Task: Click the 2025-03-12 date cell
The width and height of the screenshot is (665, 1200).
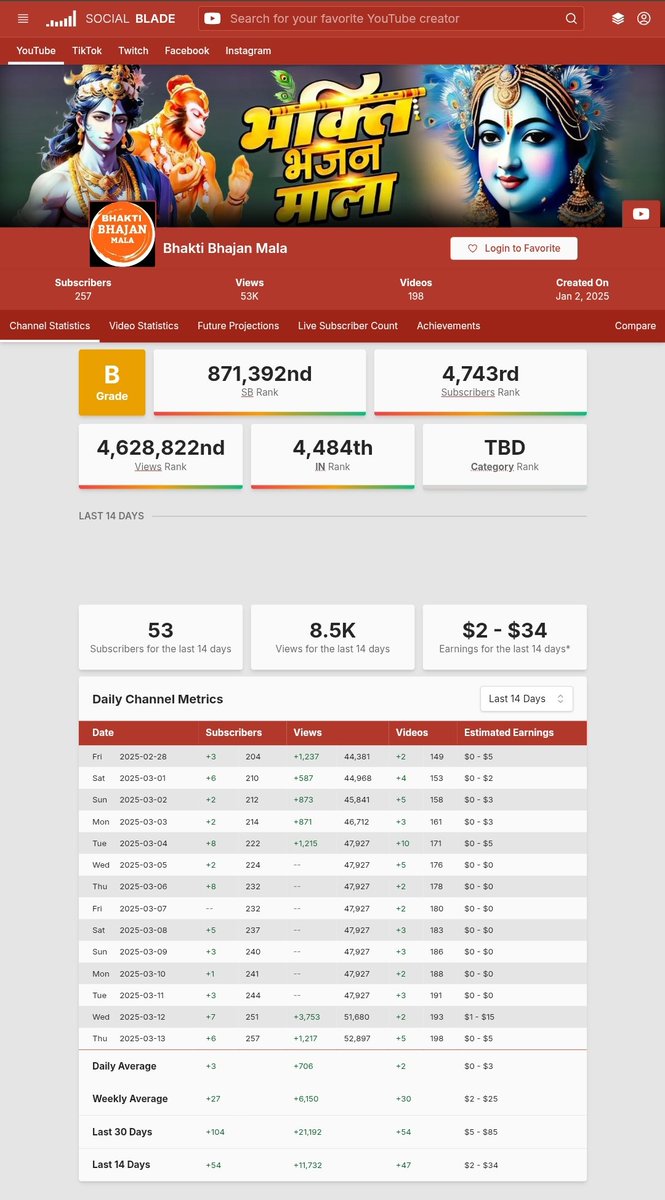Action: [x=143, y=1017]
